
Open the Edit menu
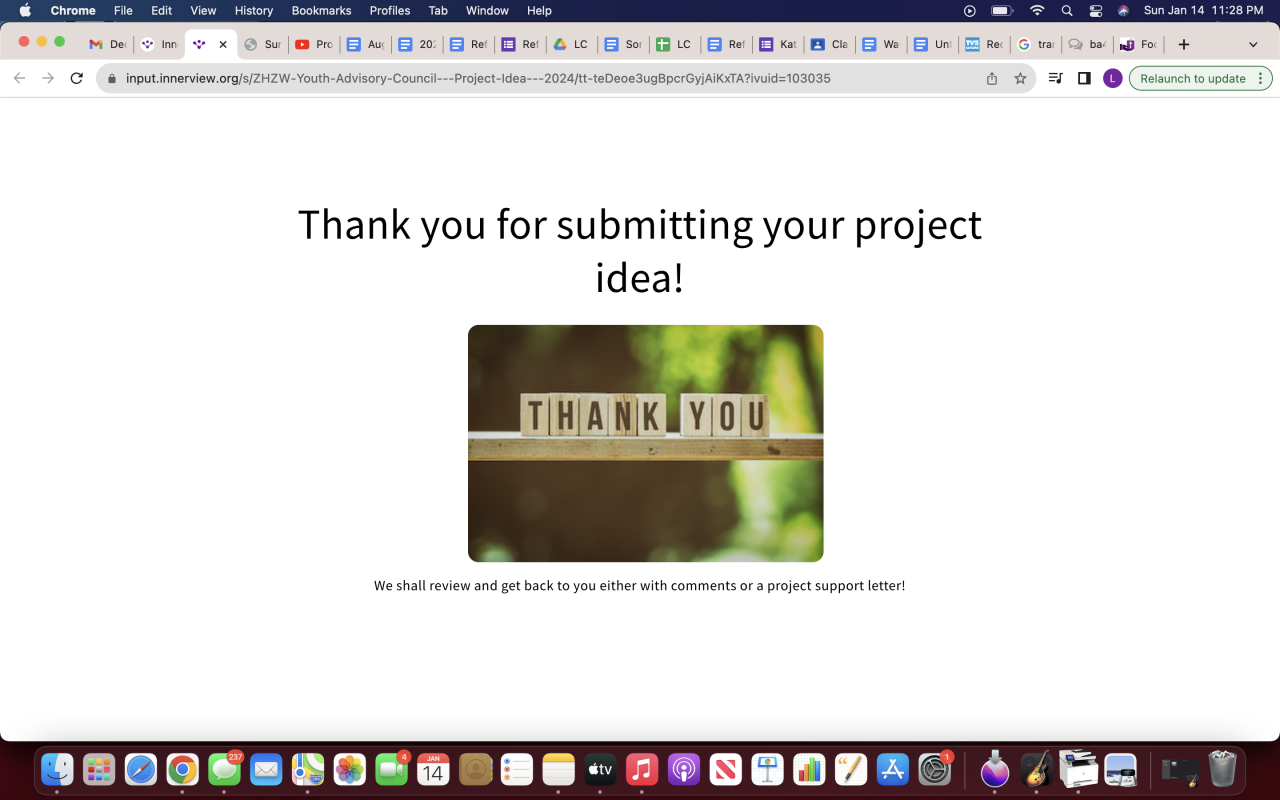161,10
